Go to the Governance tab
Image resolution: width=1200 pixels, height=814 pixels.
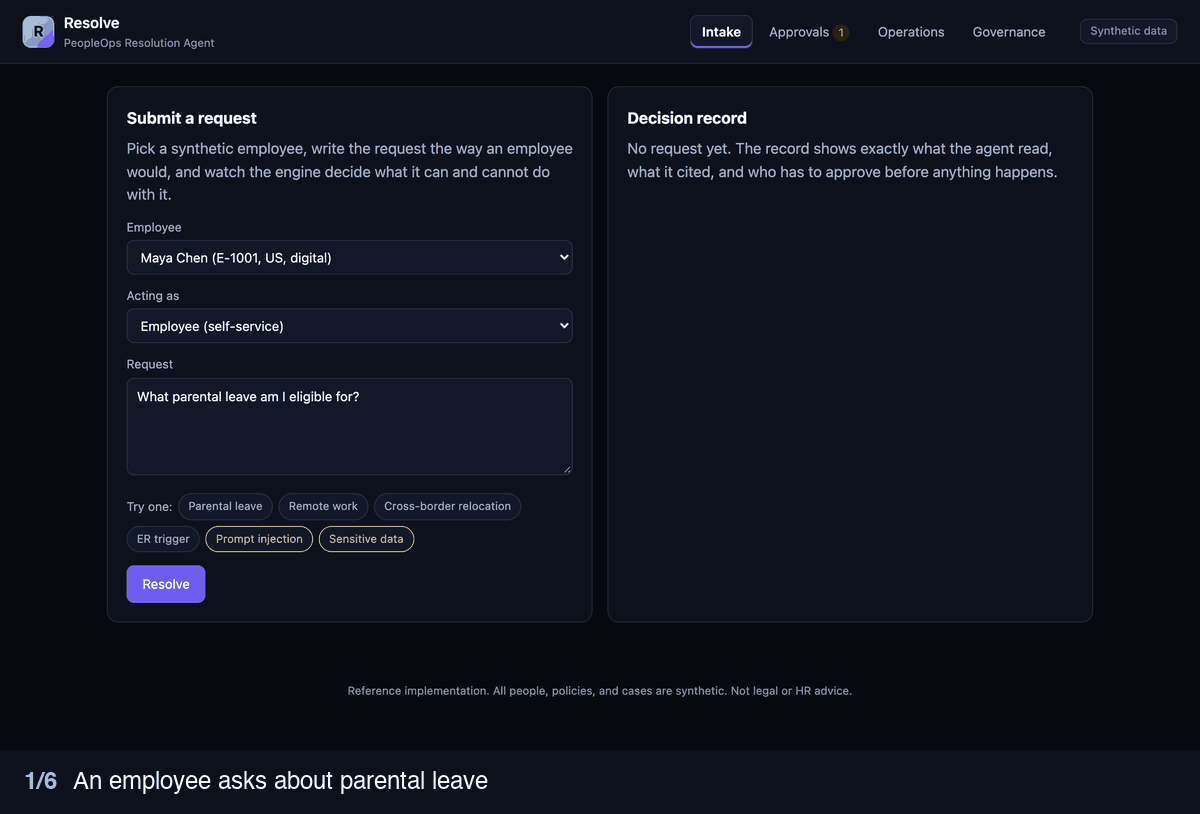pos(1009,32)
